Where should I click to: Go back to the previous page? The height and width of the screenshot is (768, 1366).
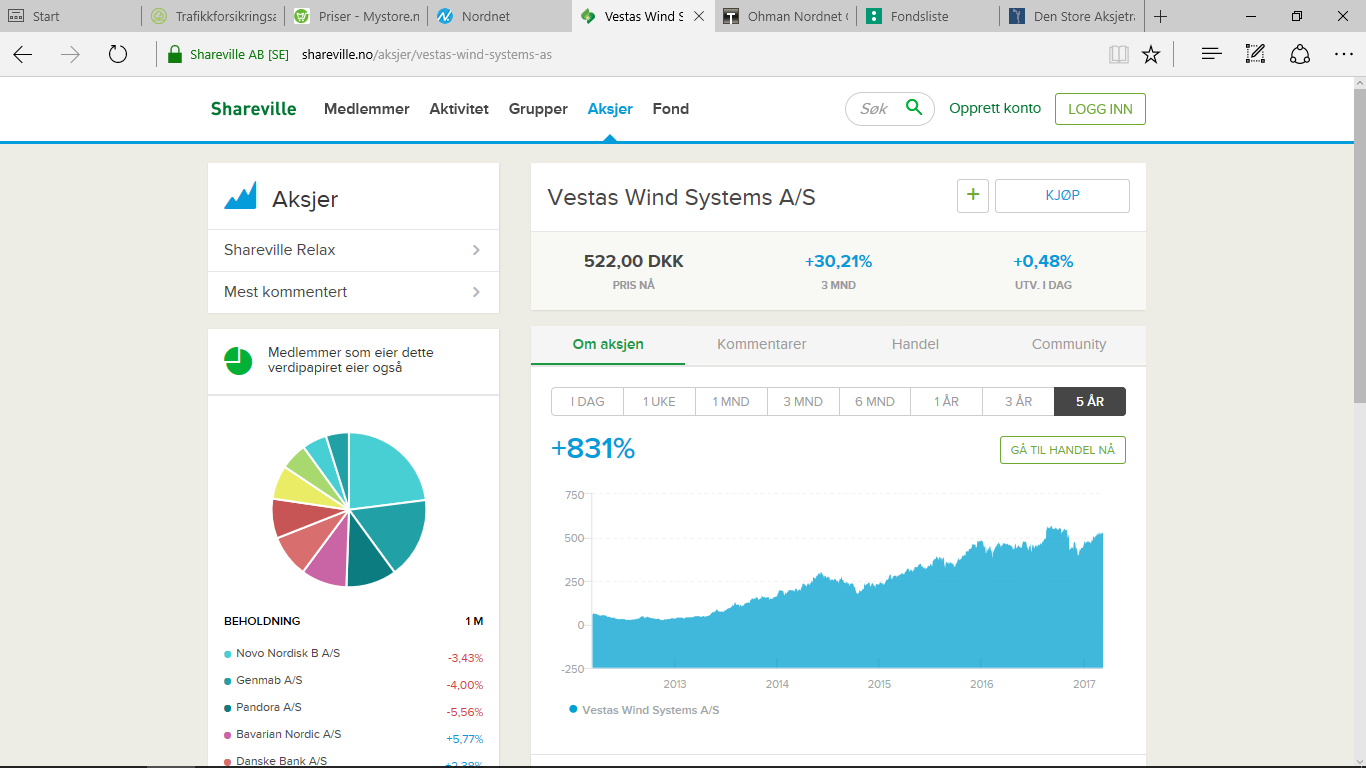23,54
